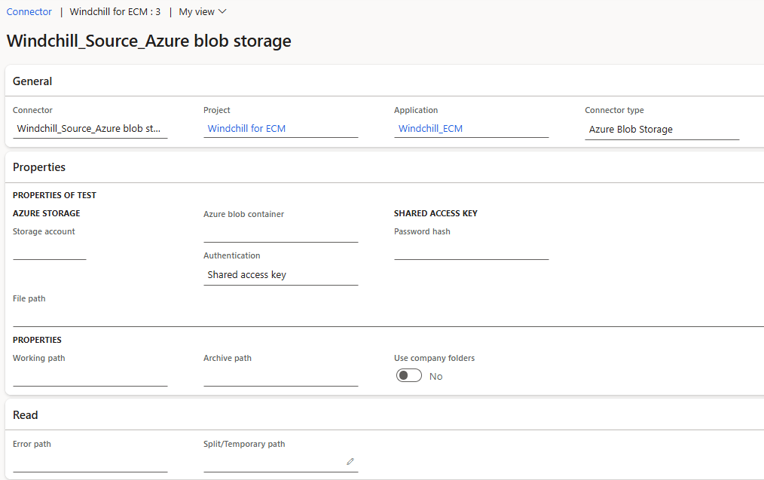Open the Connector breadcrumb link
The image size is (764, 480).
click(x=29, y=12)
